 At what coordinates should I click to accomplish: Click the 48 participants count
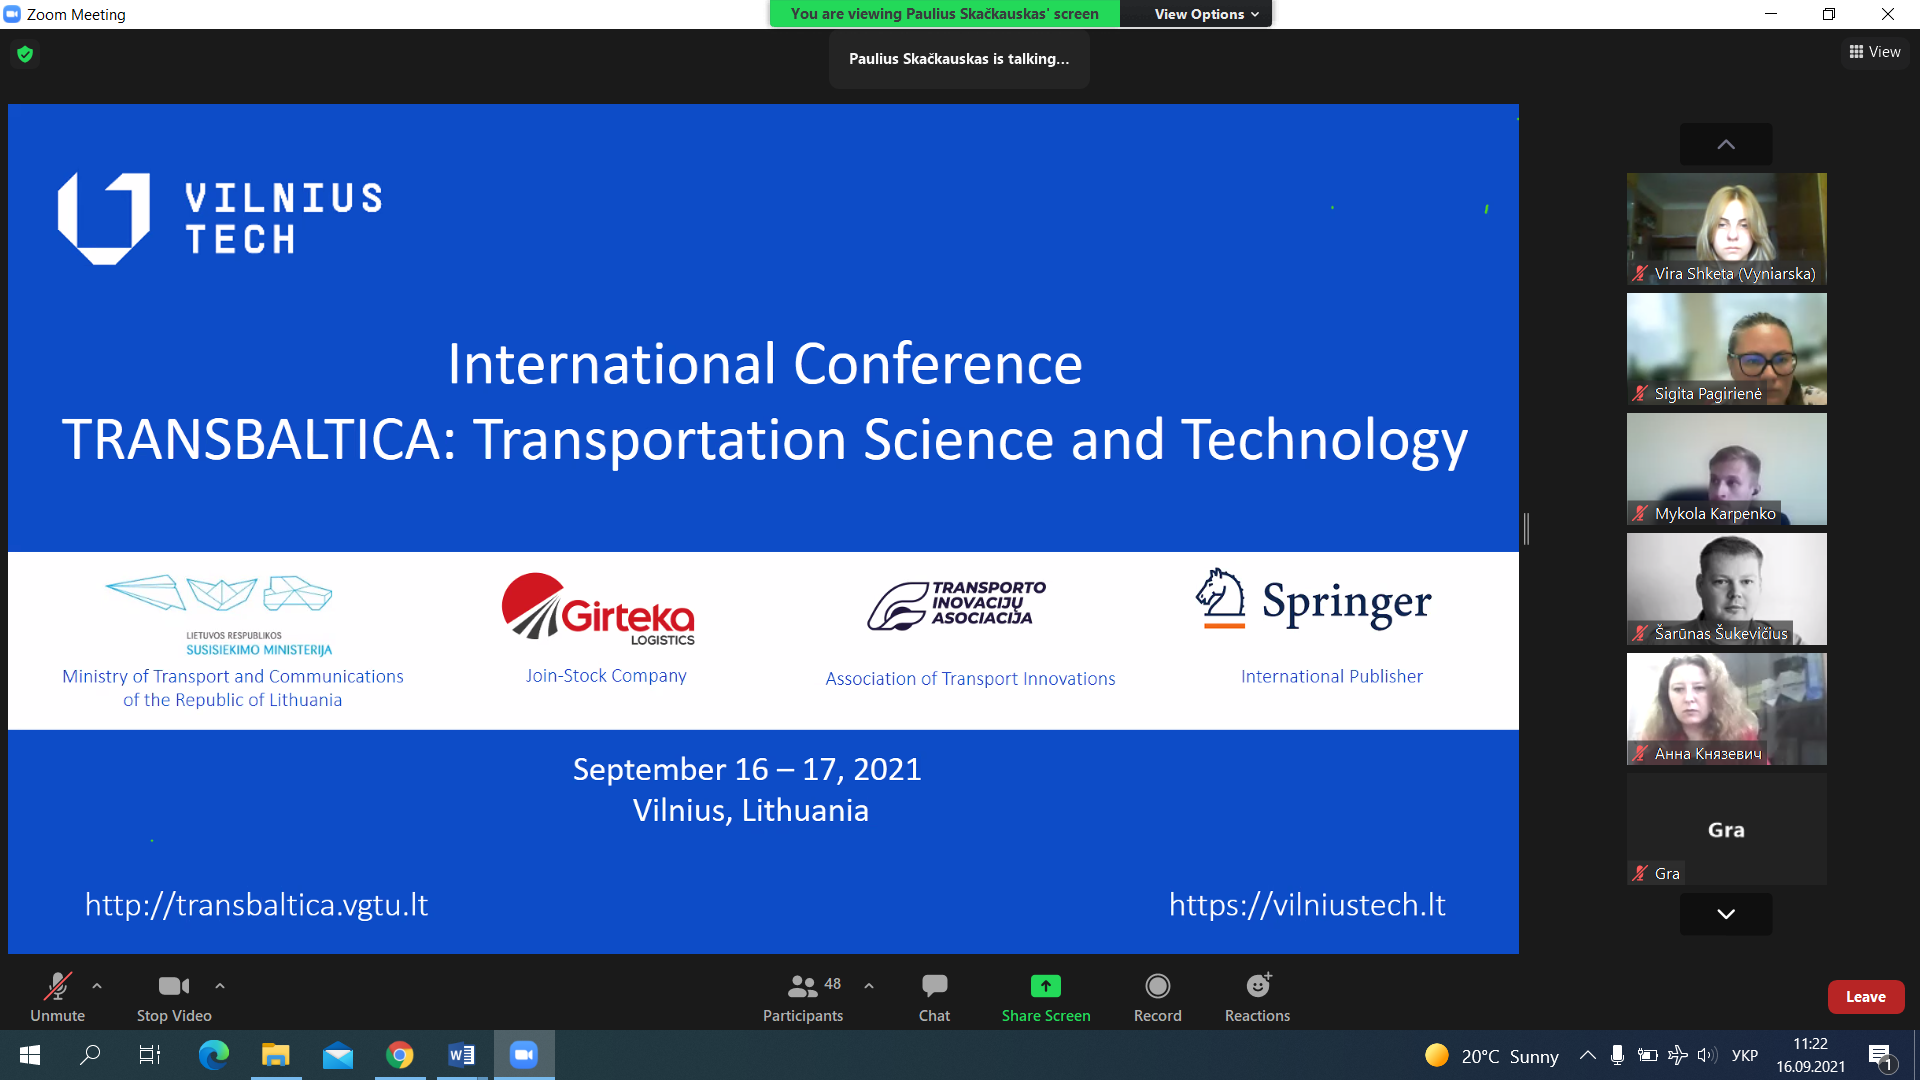(832, 984)
